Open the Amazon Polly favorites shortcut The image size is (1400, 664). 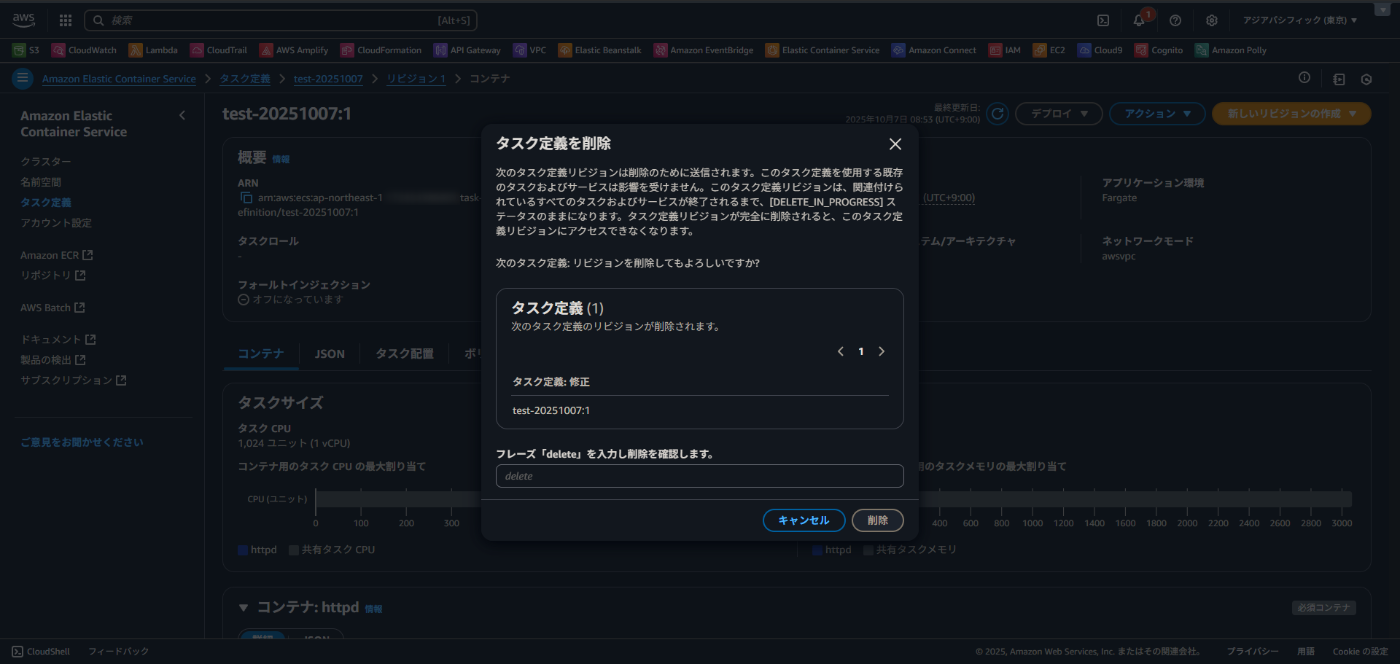click(1231, 50)
